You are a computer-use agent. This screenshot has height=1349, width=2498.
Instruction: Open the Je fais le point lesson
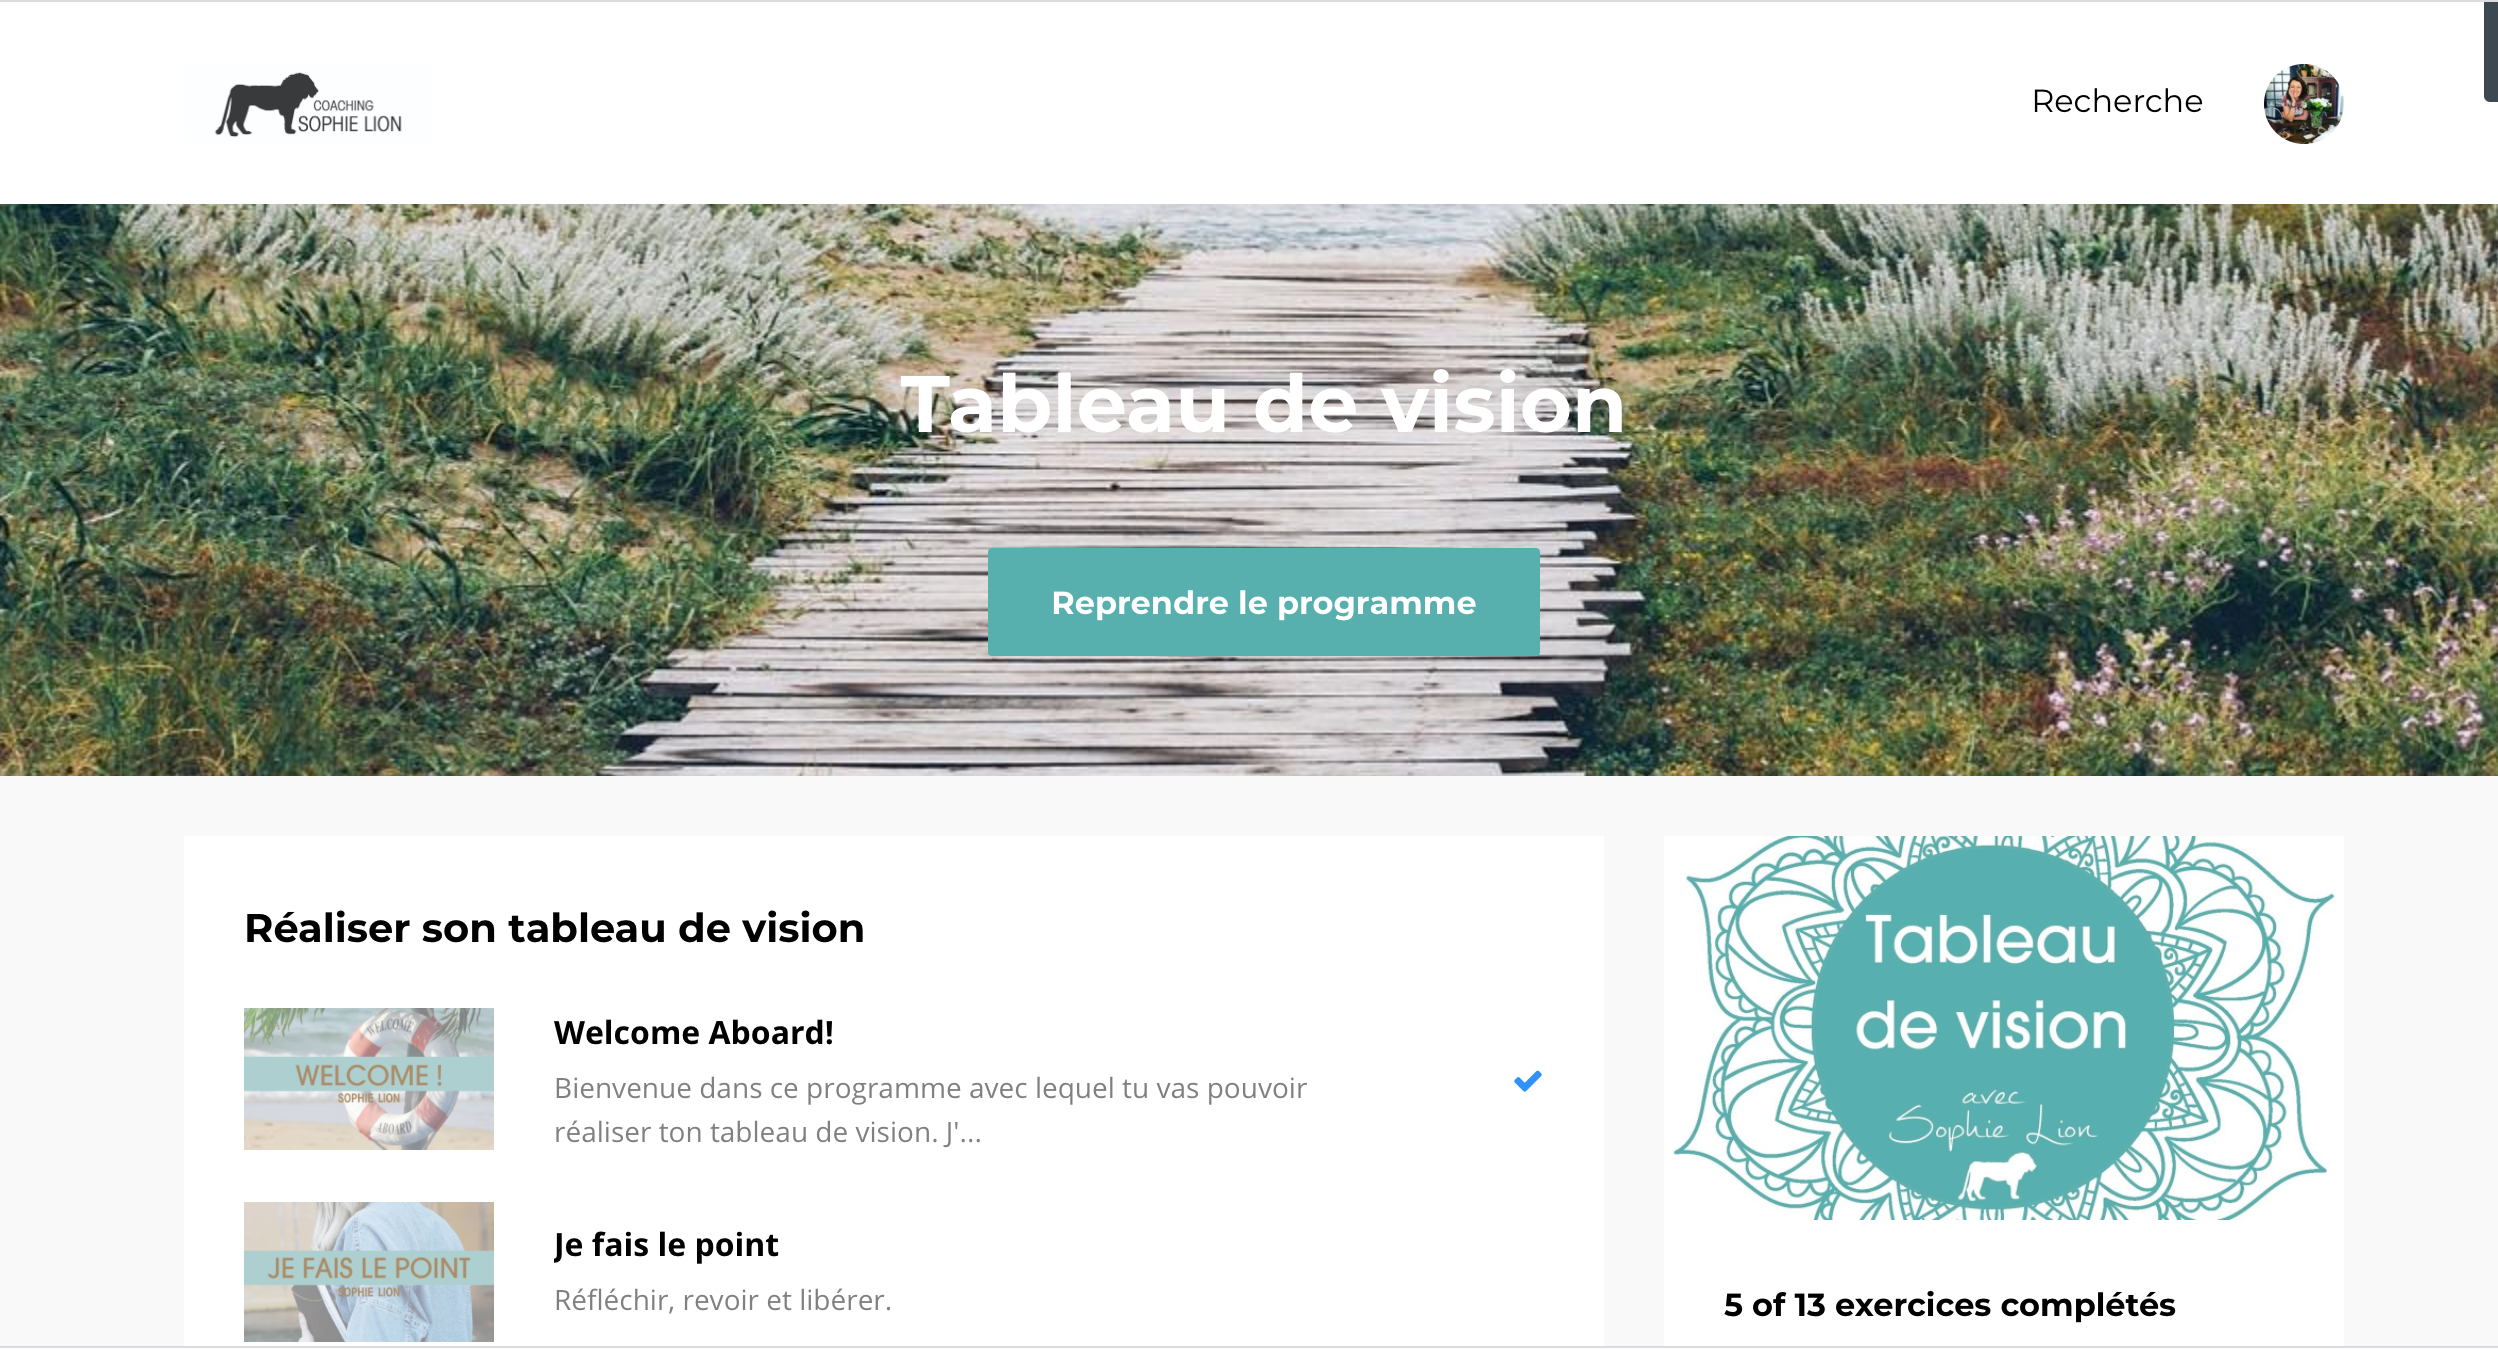[666, 1245]
